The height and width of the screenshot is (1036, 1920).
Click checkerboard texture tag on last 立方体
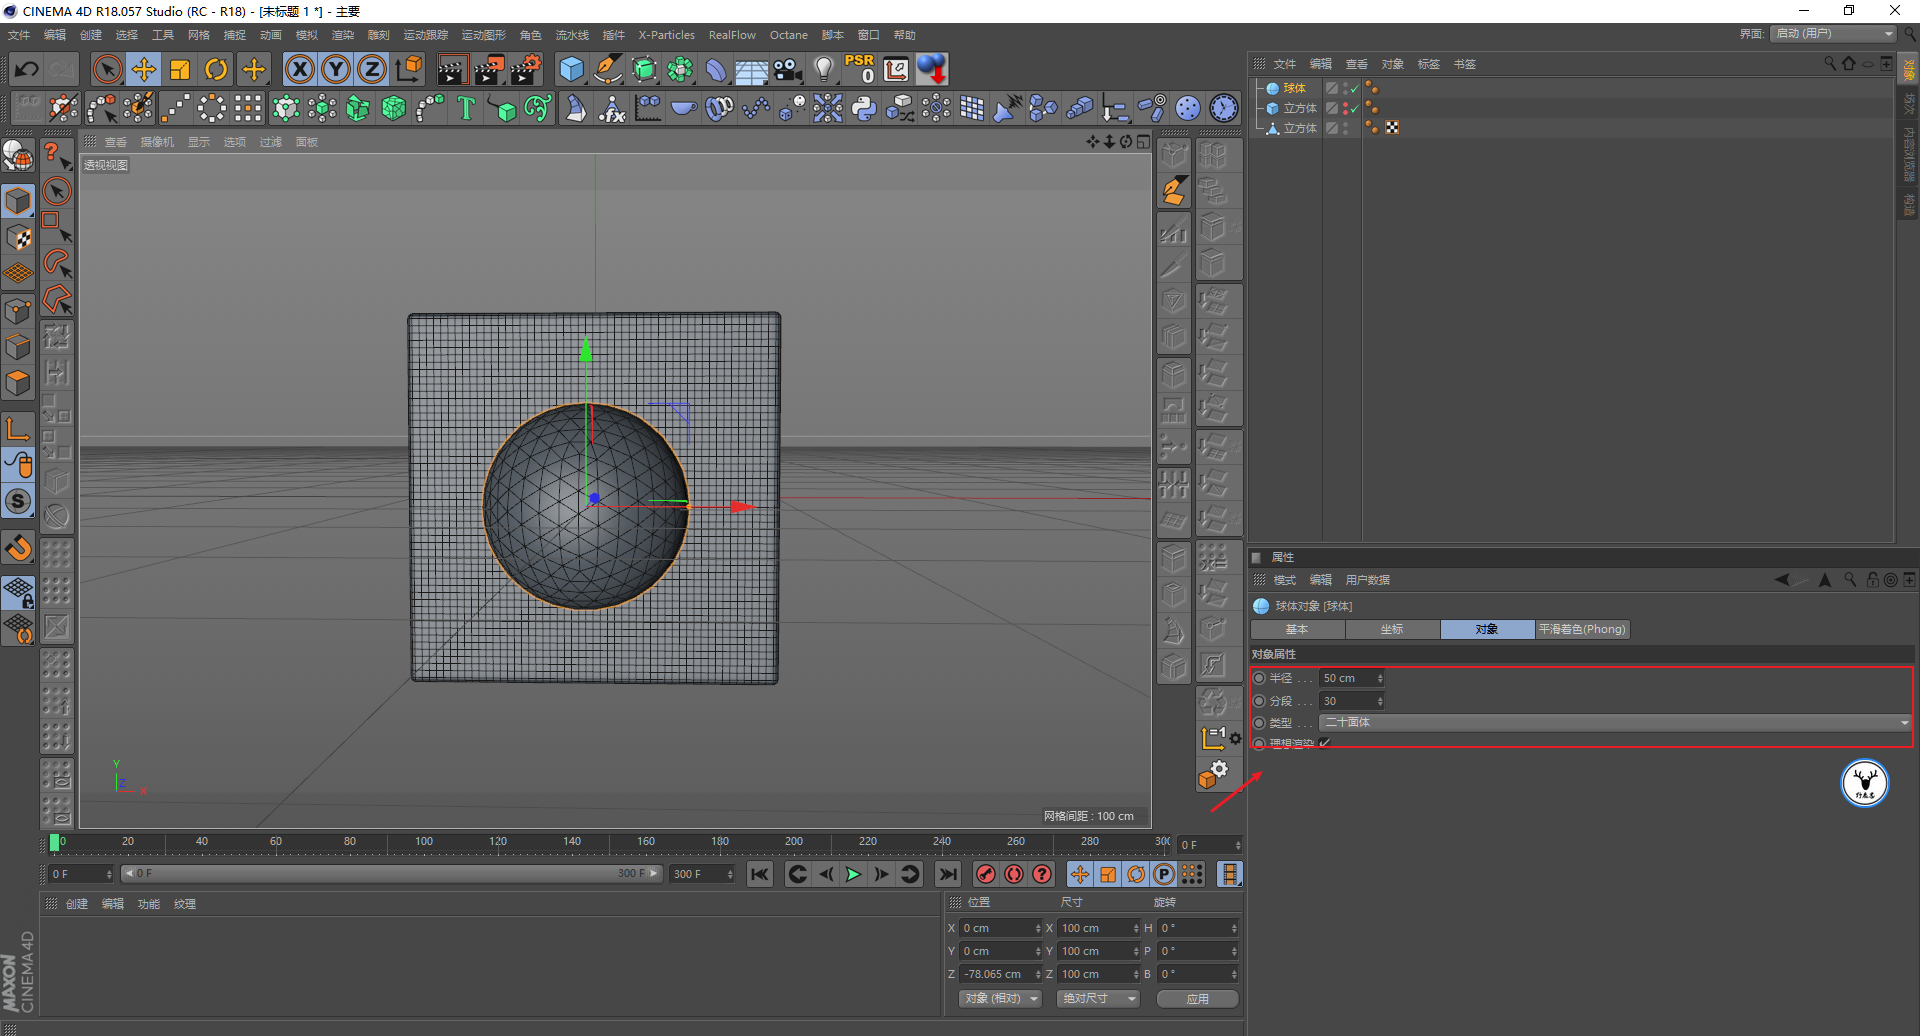click(1392, 128)
